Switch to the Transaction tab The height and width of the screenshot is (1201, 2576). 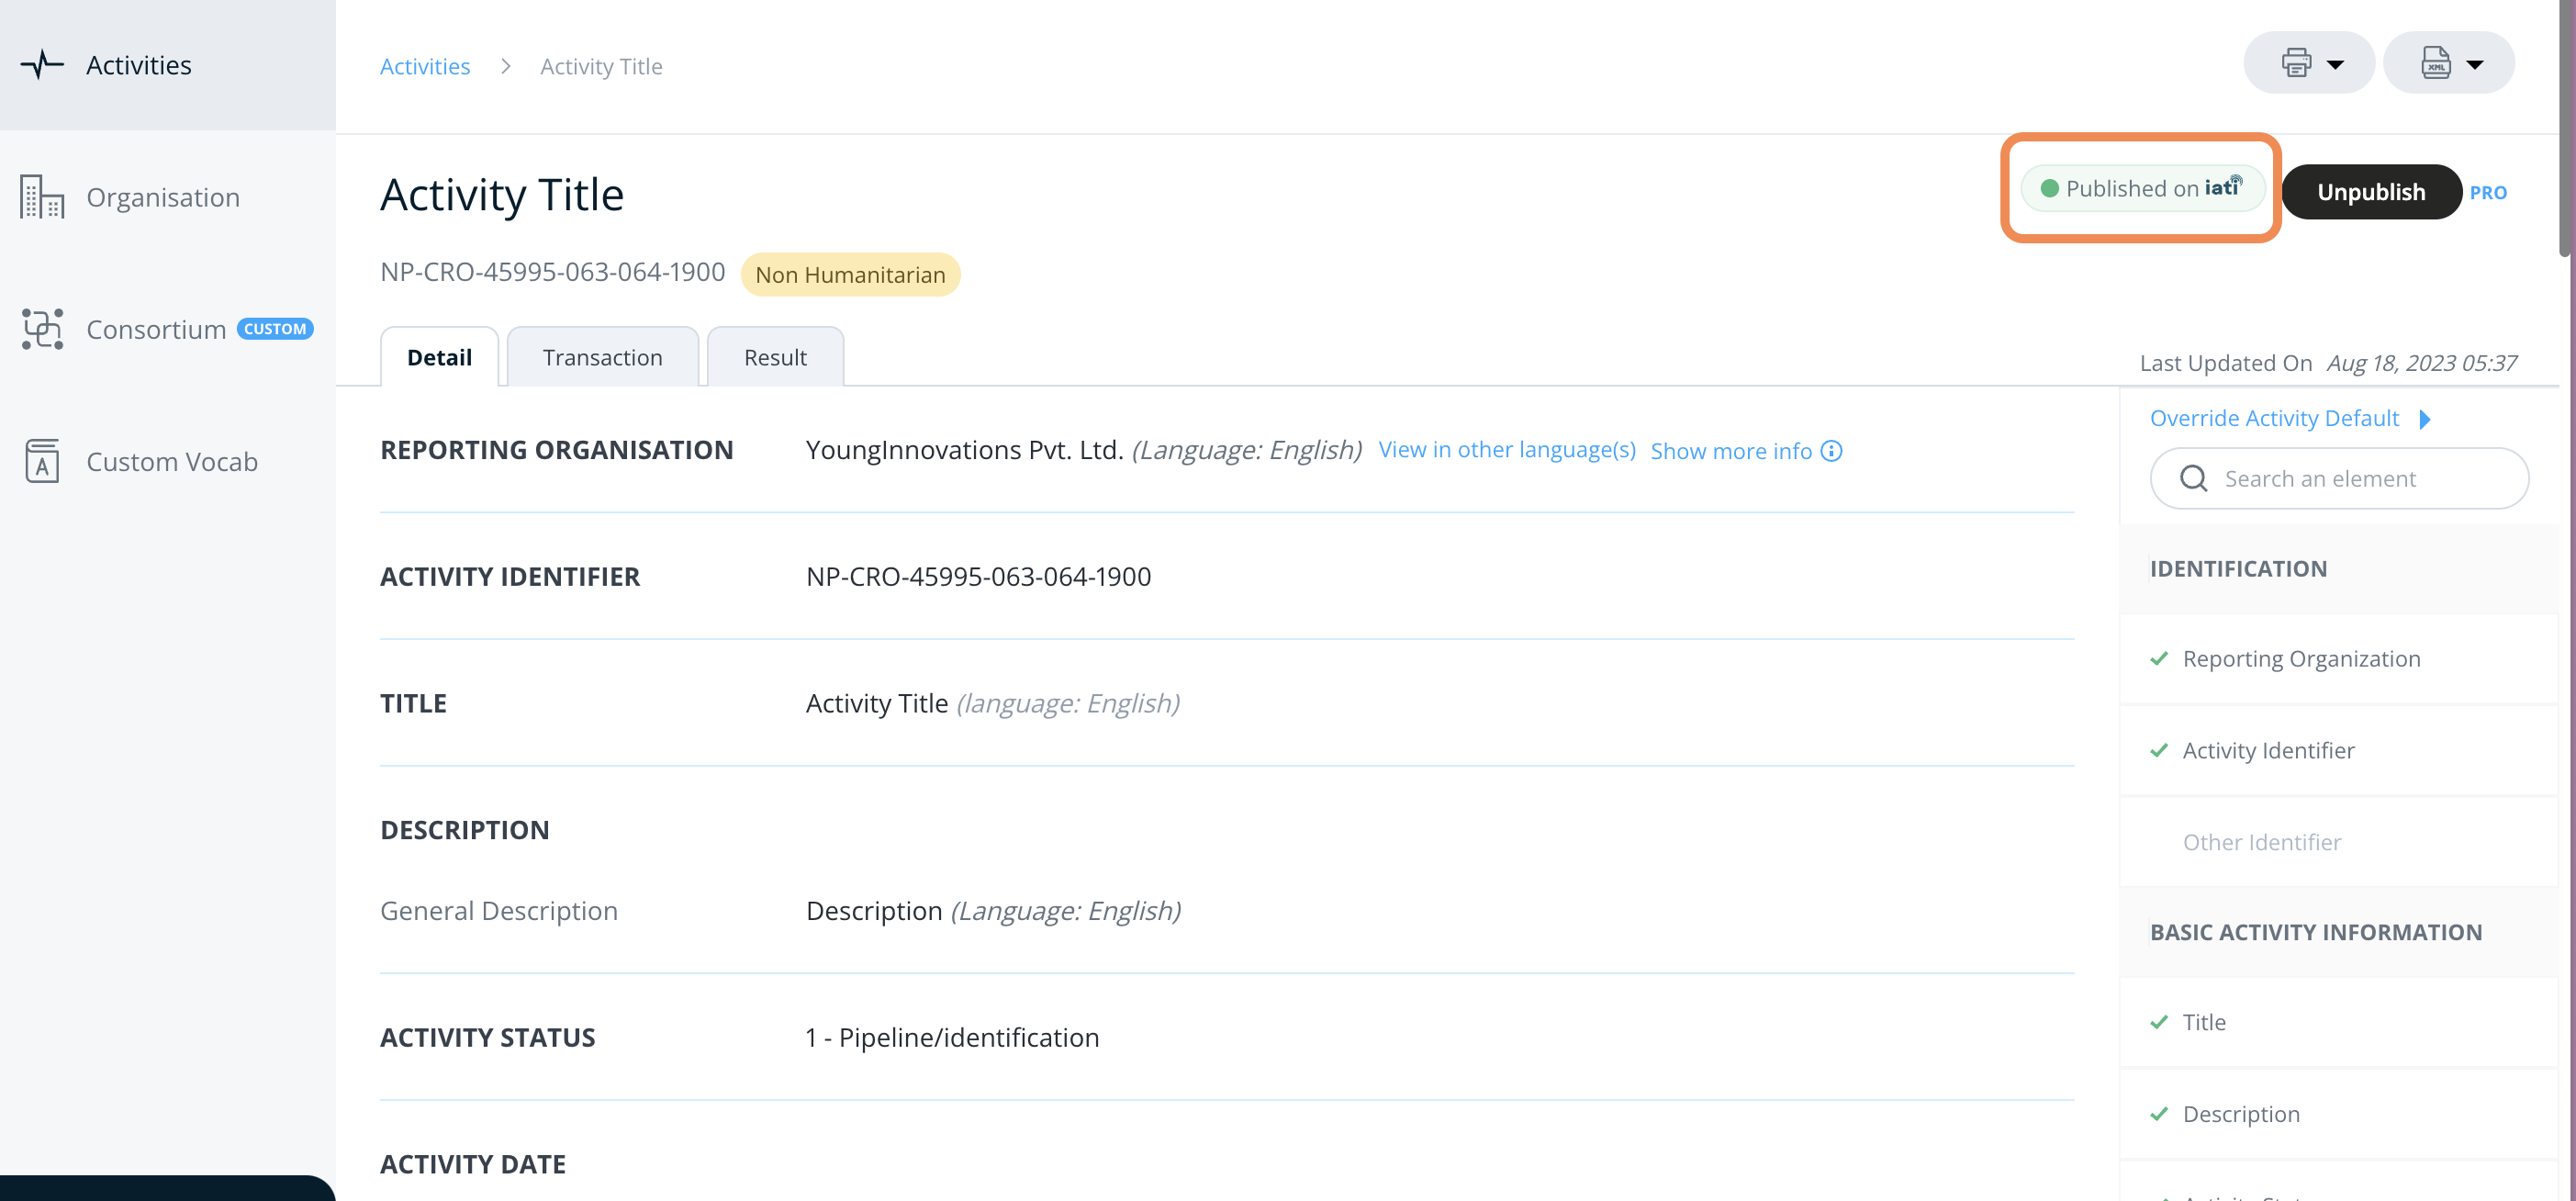click(x=602, y=357)
